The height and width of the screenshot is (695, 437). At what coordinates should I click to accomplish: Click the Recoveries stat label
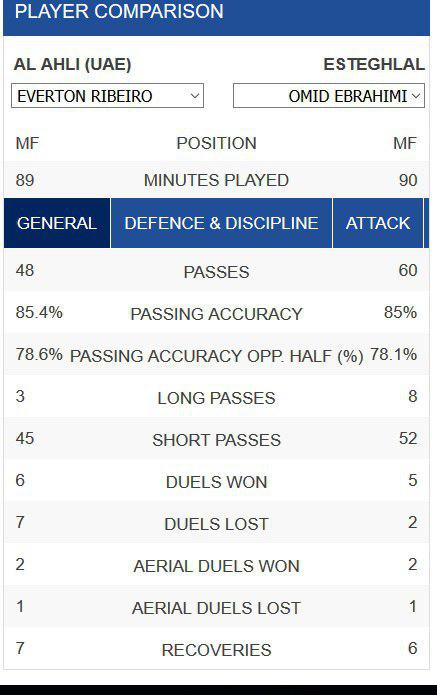pyautogui.click(x=216, y=650)
